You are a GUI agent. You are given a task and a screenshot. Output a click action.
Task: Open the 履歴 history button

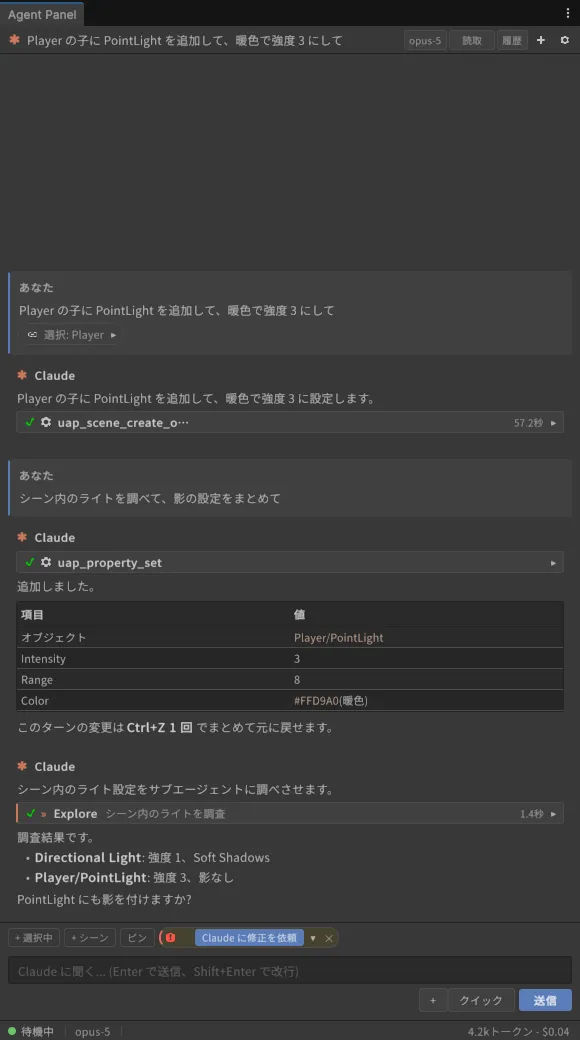pos(512,40)
